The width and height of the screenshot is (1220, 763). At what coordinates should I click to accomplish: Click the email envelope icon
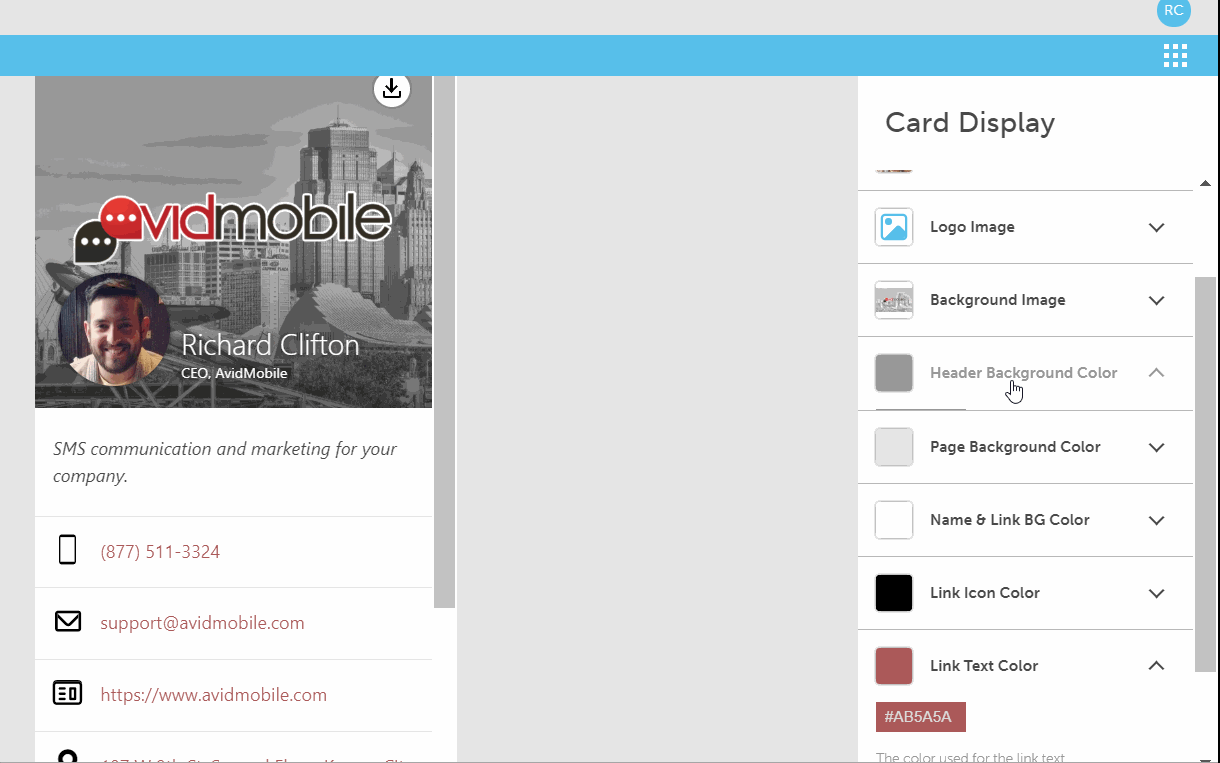click(67, 622)
